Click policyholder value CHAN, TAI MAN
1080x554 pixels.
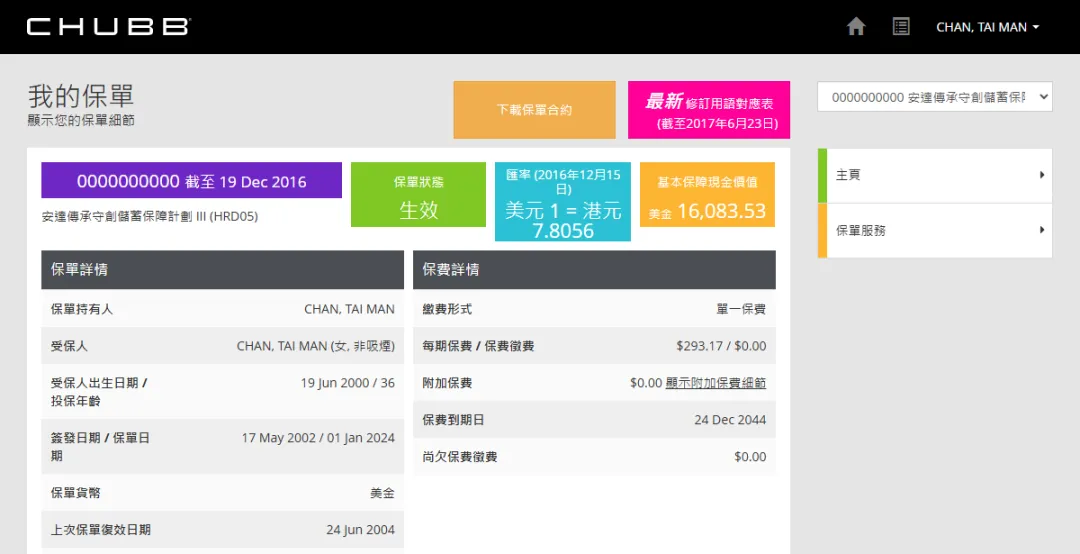click(349, 309)
